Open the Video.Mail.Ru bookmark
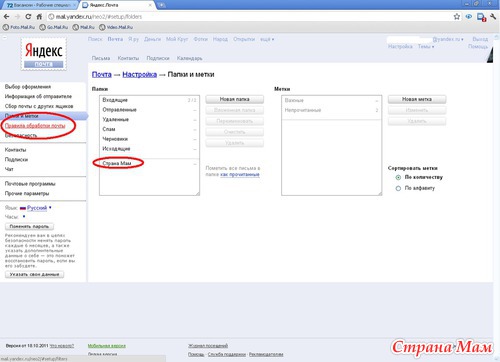This screenshot has height=362, width=500. tap(116, 27)
